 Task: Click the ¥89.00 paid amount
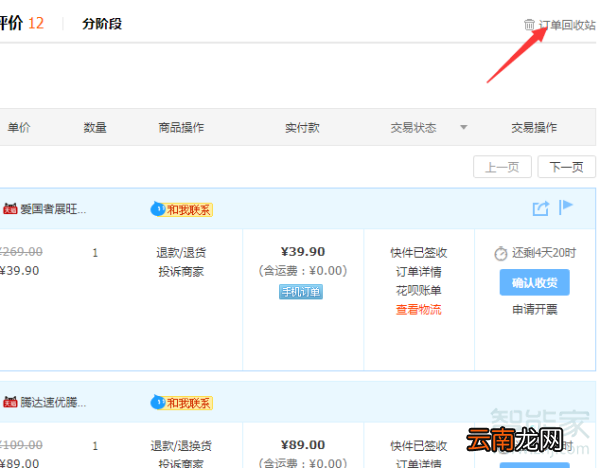tap(303, 445)
